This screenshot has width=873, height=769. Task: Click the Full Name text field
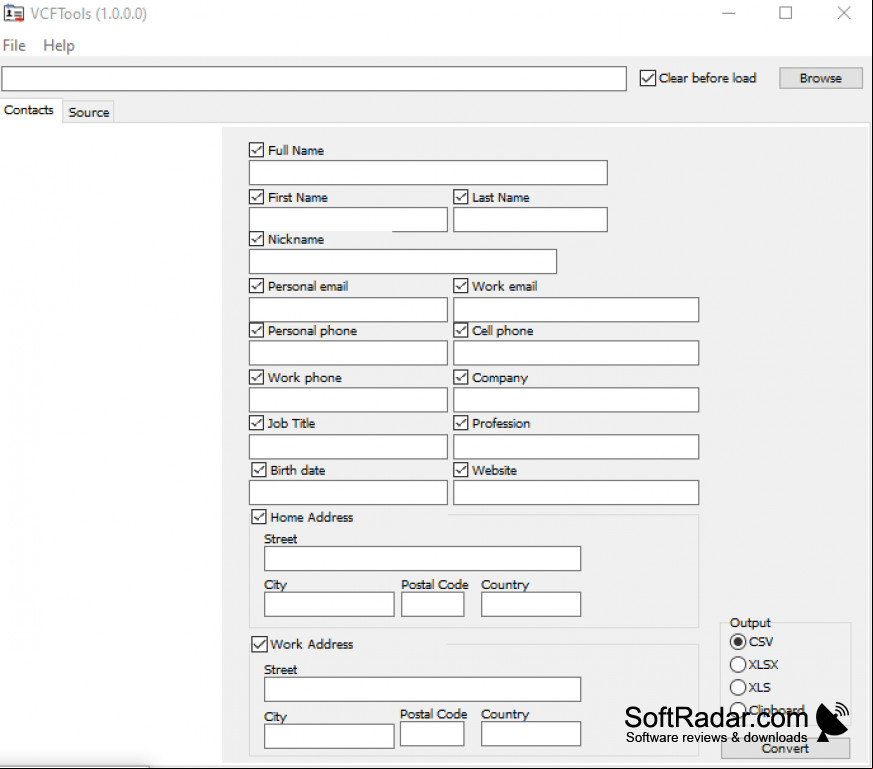pos(428,173)
